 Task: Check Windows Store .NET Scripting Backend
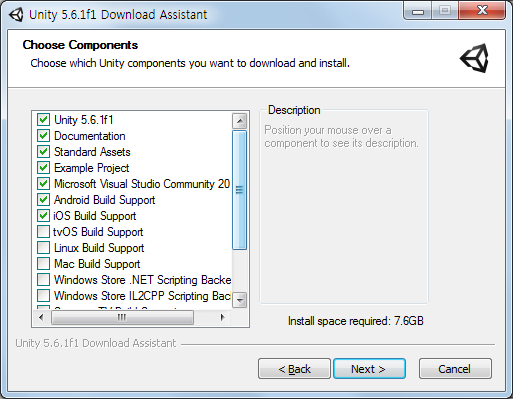point(43,279)
